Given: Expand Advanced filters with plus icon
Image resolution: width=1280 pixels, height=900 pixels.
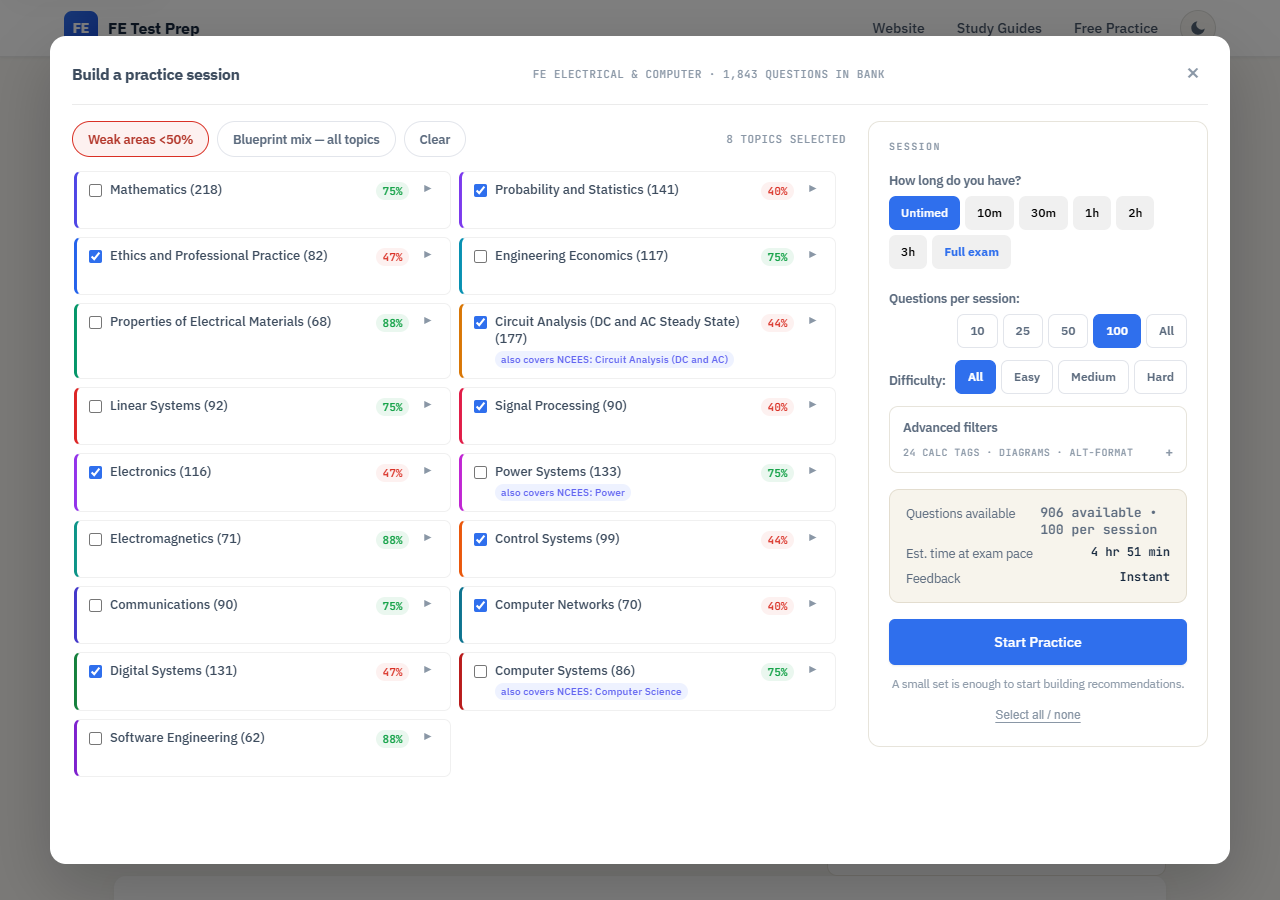Looking at the screenshot, I should (1169, 453).
